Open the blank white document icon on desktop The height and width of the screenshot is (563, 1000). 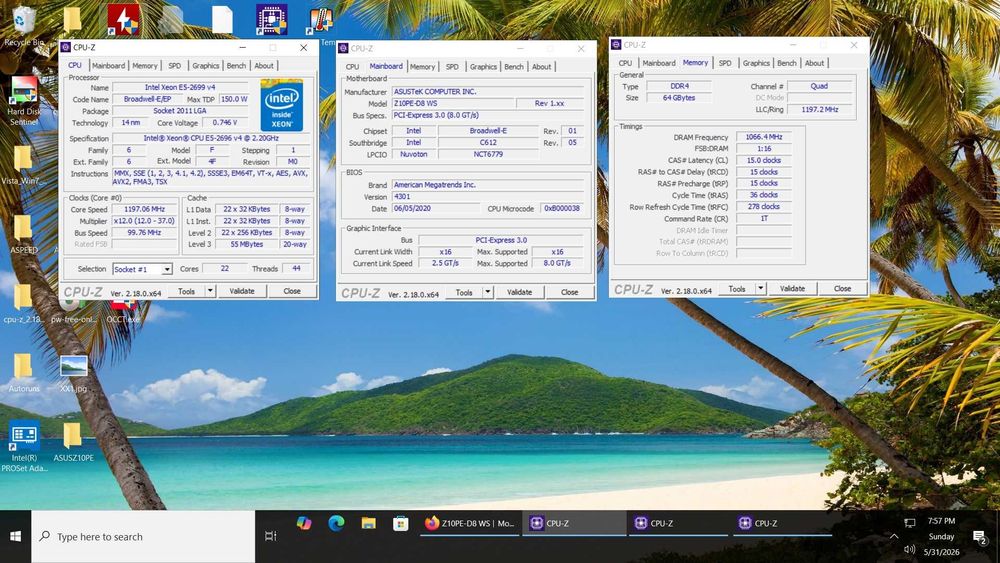[222, 19]
